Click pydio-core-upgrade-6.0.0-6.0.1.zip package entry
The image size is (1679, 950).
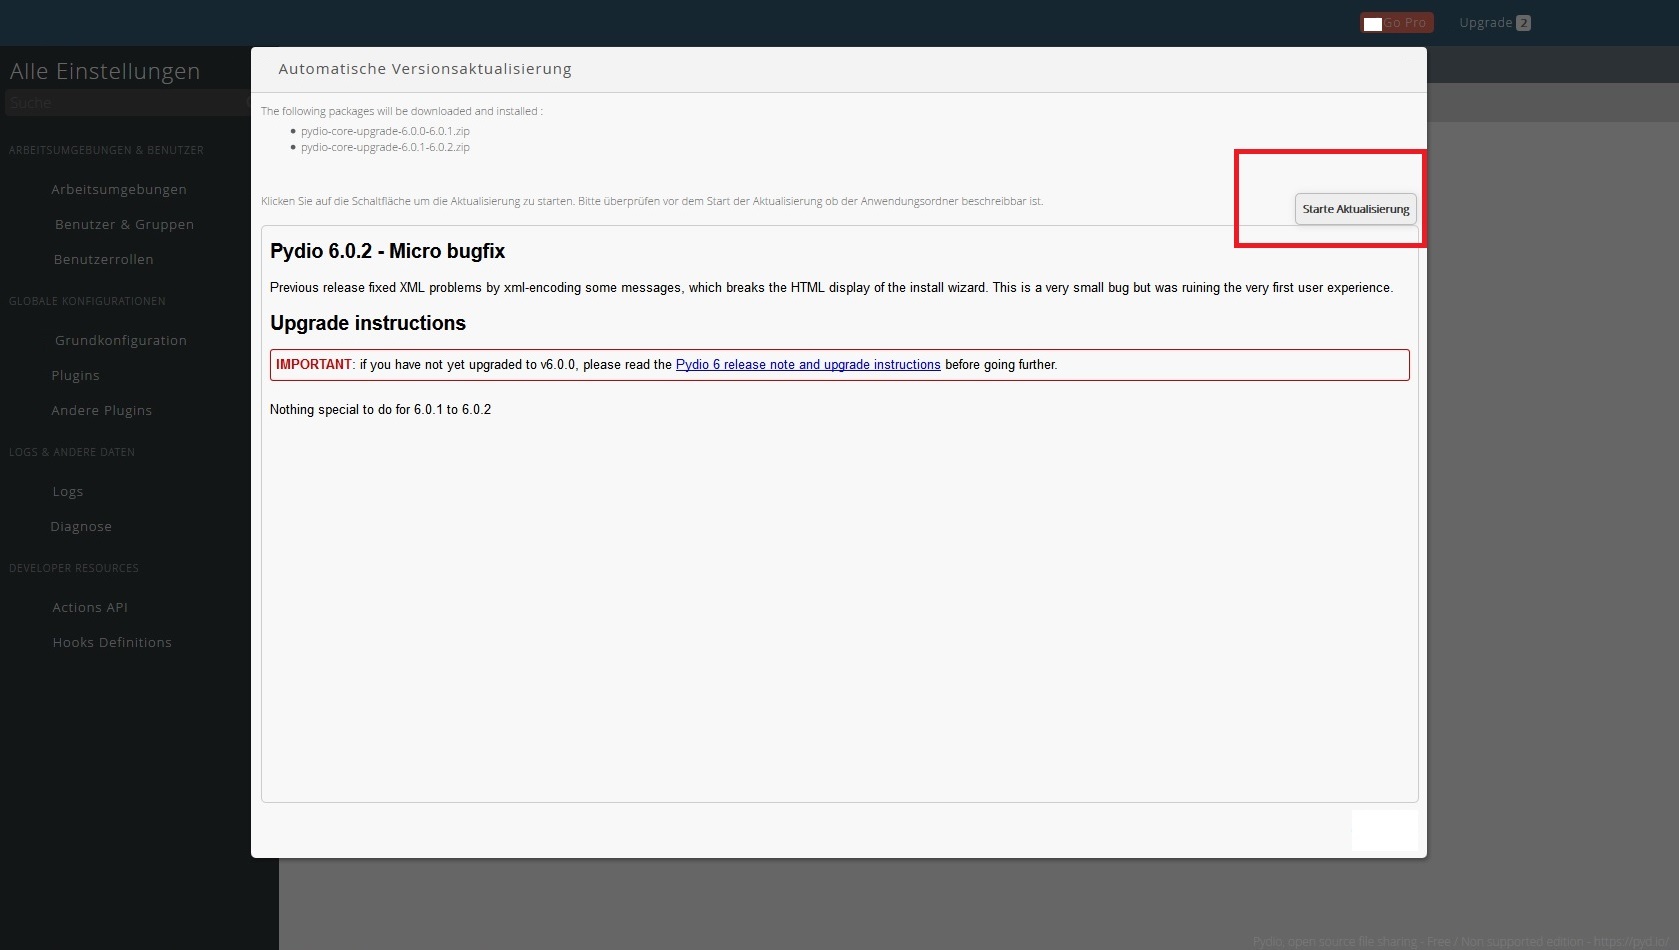coord(385,131)
